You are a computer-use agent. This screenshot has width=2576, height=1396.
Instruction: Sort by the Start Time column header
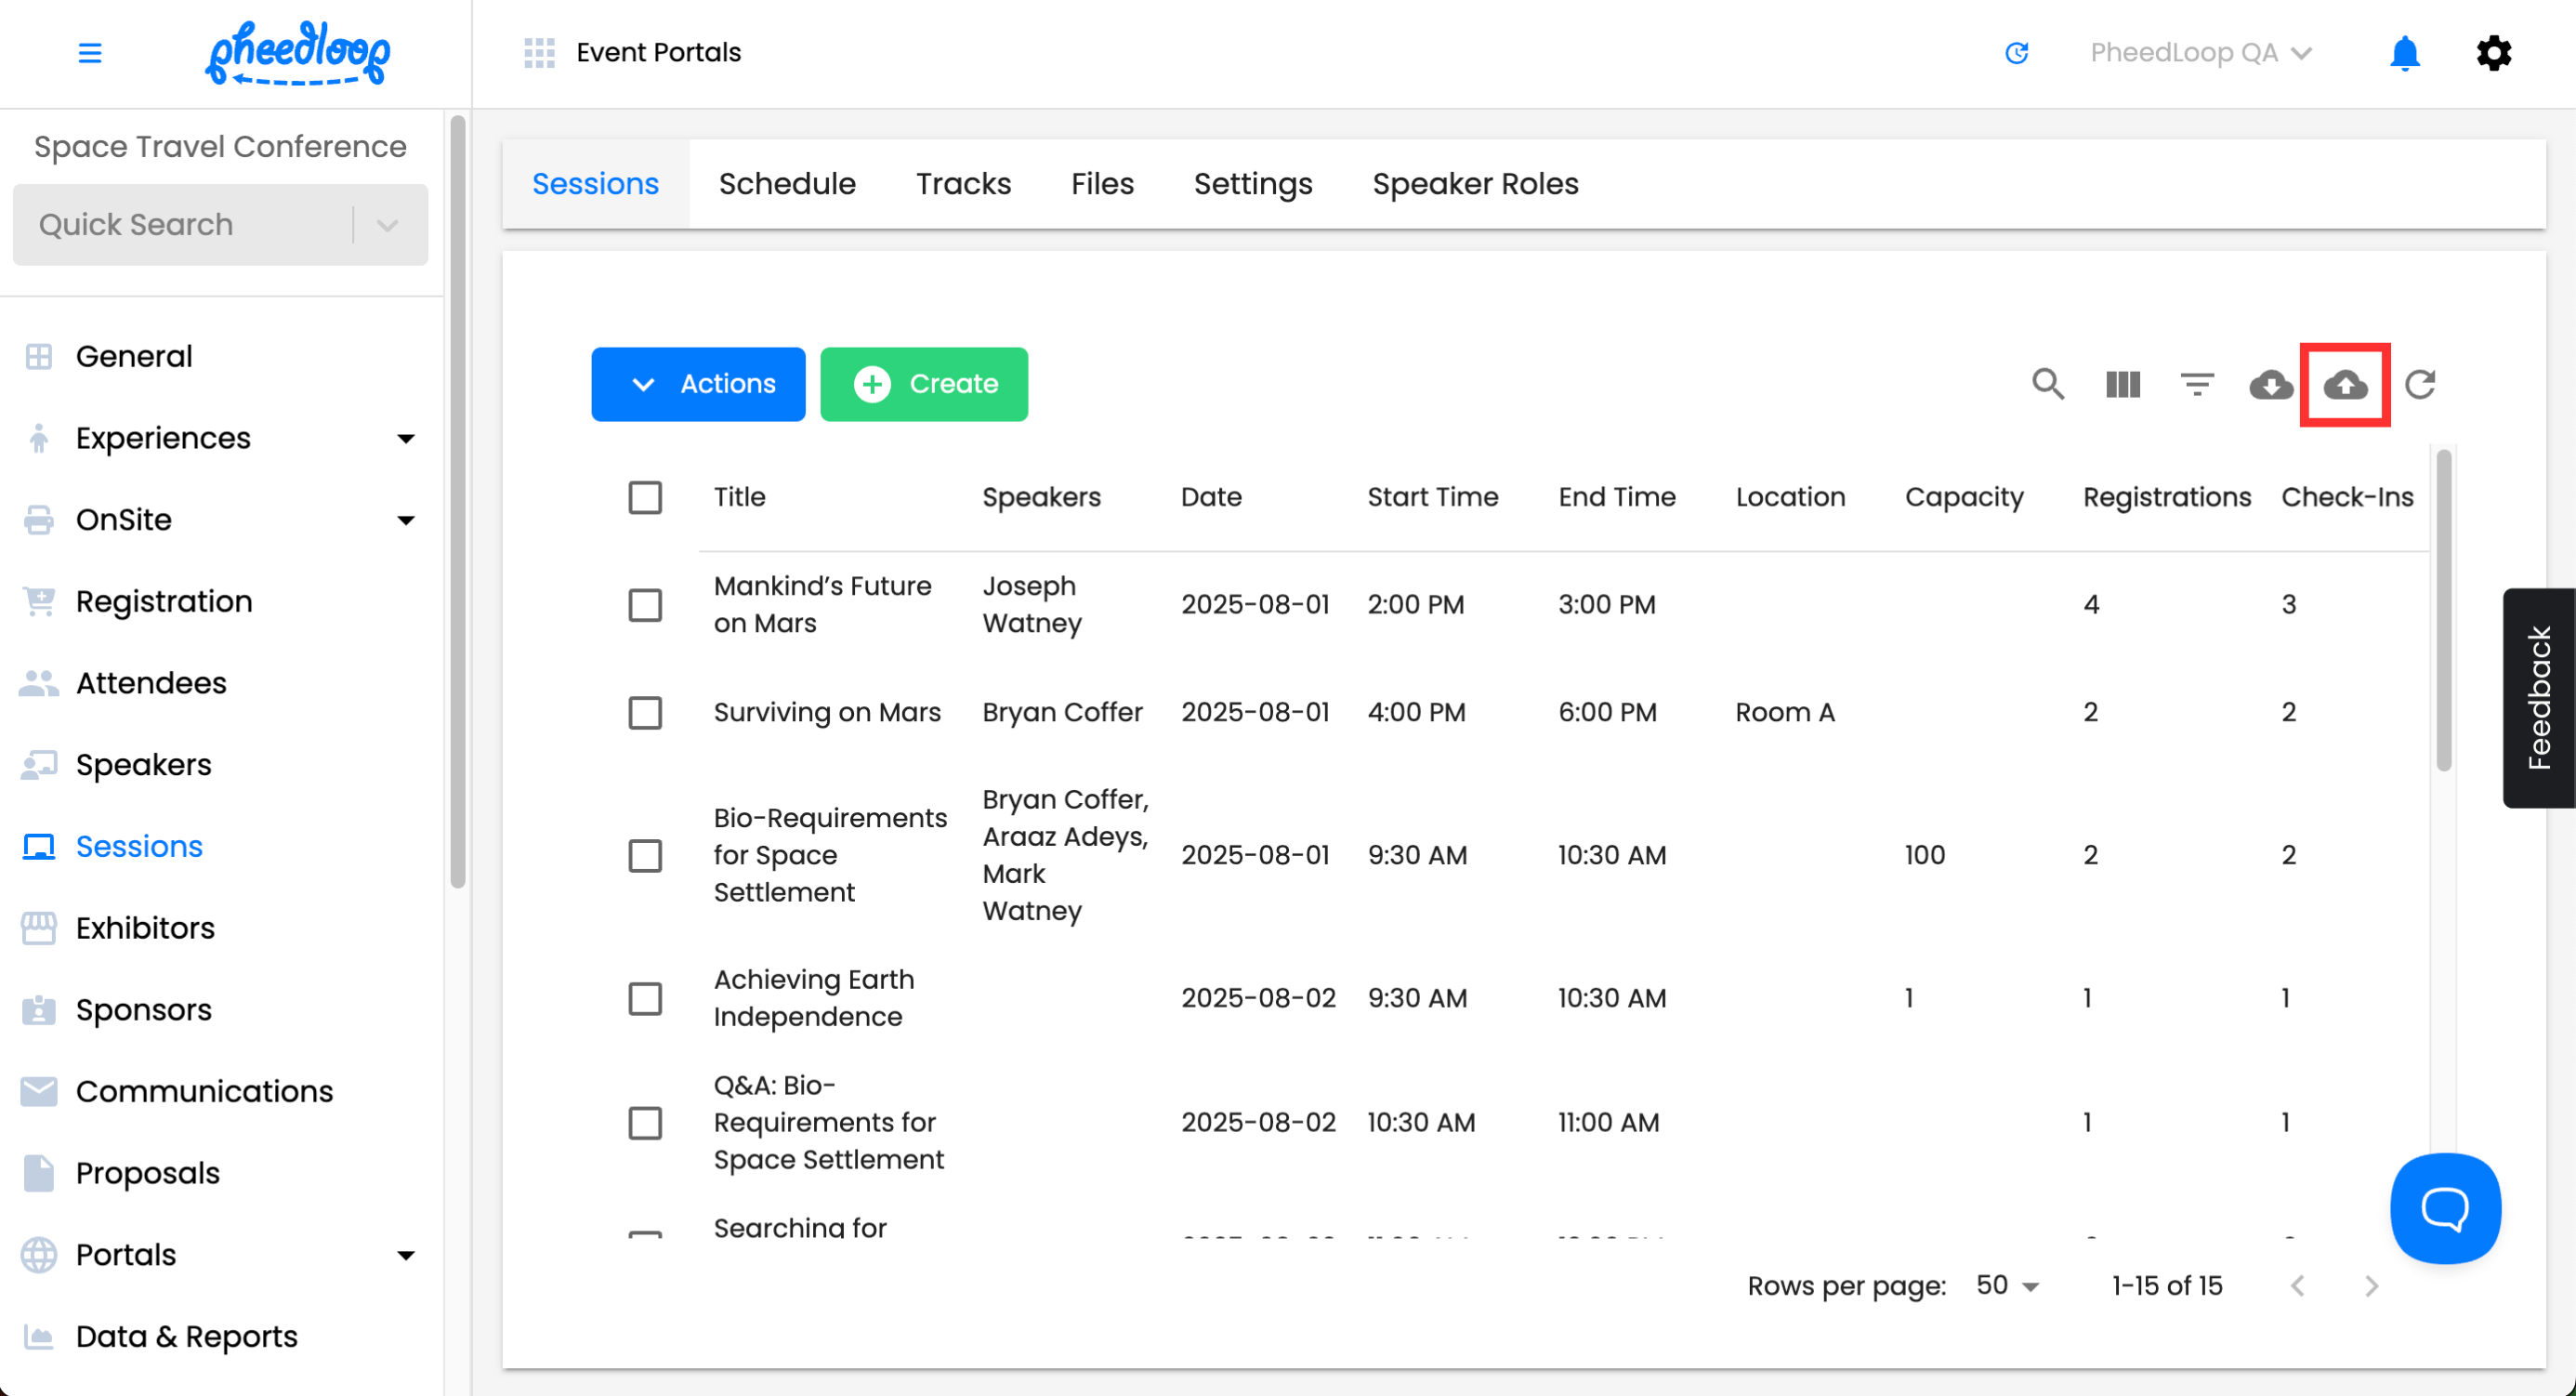click(1432, 497)
